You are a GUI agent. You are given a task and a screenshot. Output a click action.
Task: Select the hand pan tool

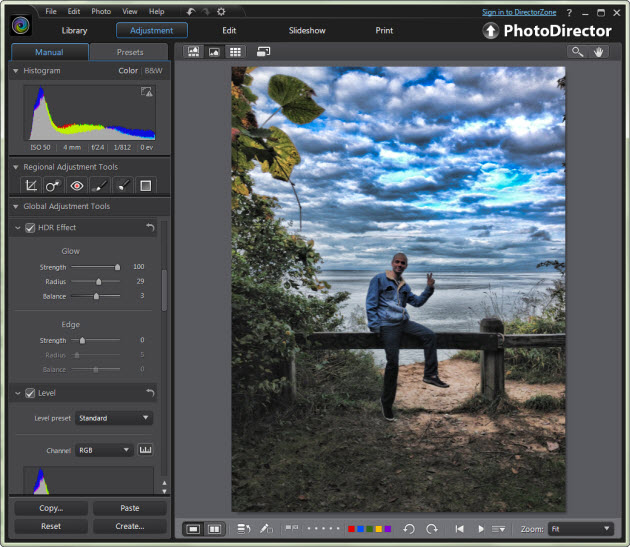tap(599, 51)
